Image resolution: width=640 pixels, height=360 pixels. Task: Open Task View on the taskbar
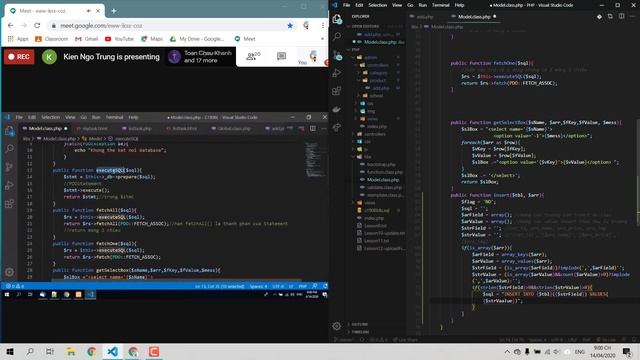(50, 351)
